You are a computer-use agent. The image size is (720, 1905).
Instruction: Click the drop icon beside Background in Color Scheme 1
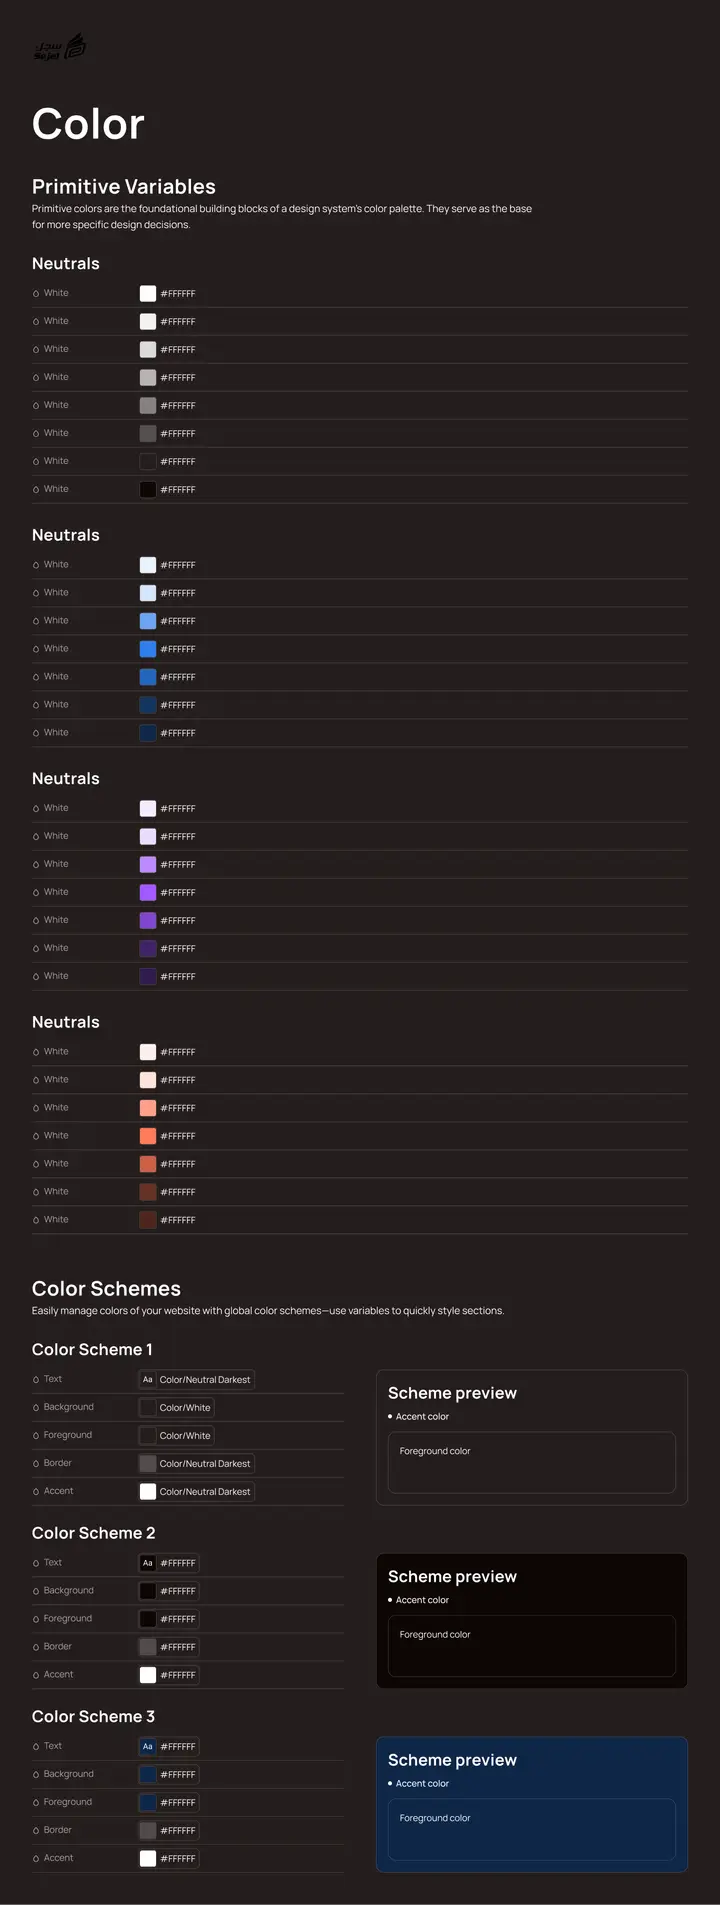click(36, 1408)
